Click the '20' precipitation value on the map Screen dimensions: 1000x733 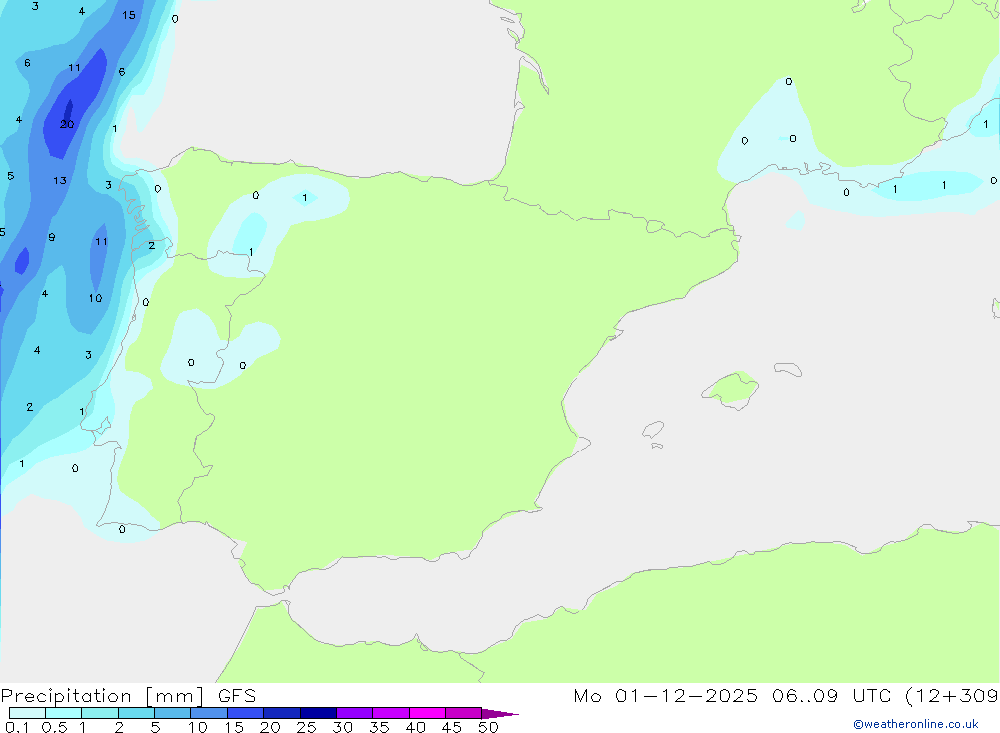(67, 124)
